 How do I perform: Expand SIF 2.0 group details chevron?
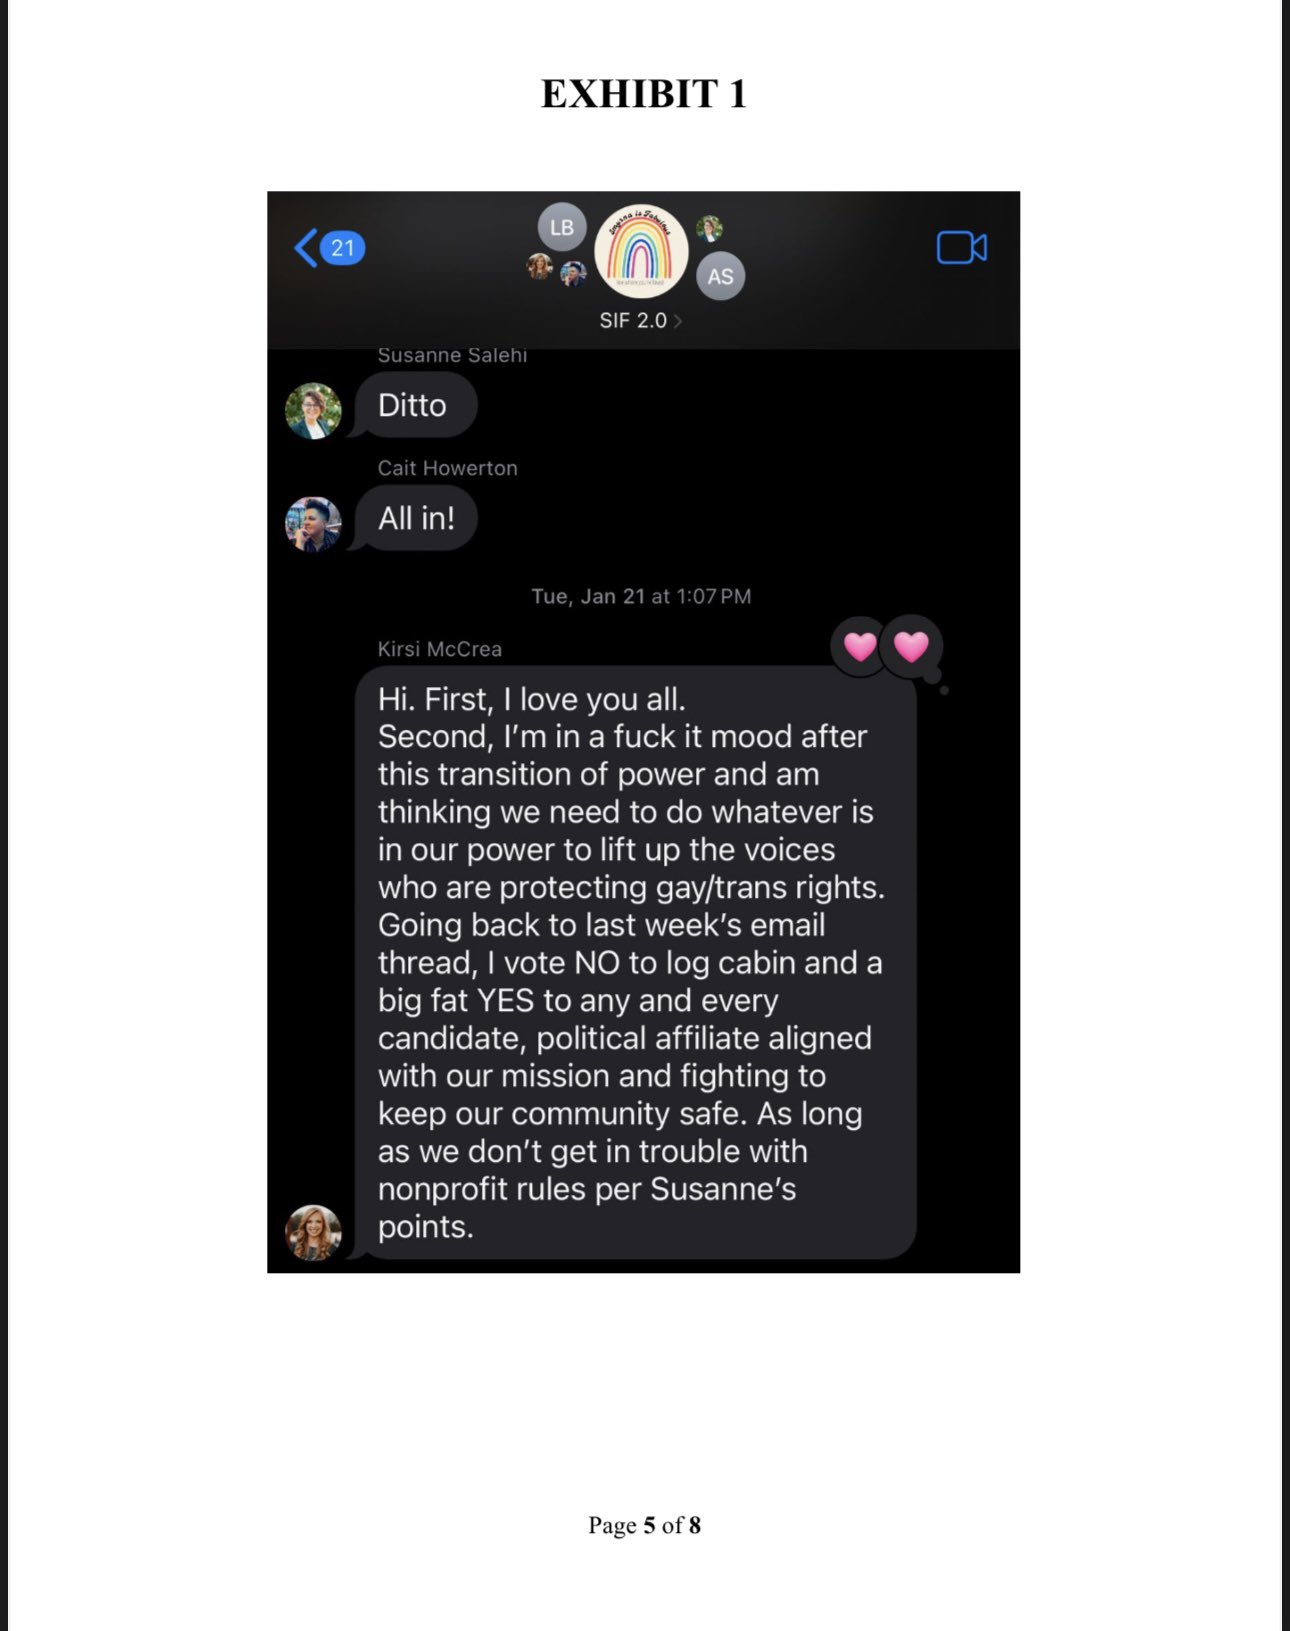click(678, 321)
